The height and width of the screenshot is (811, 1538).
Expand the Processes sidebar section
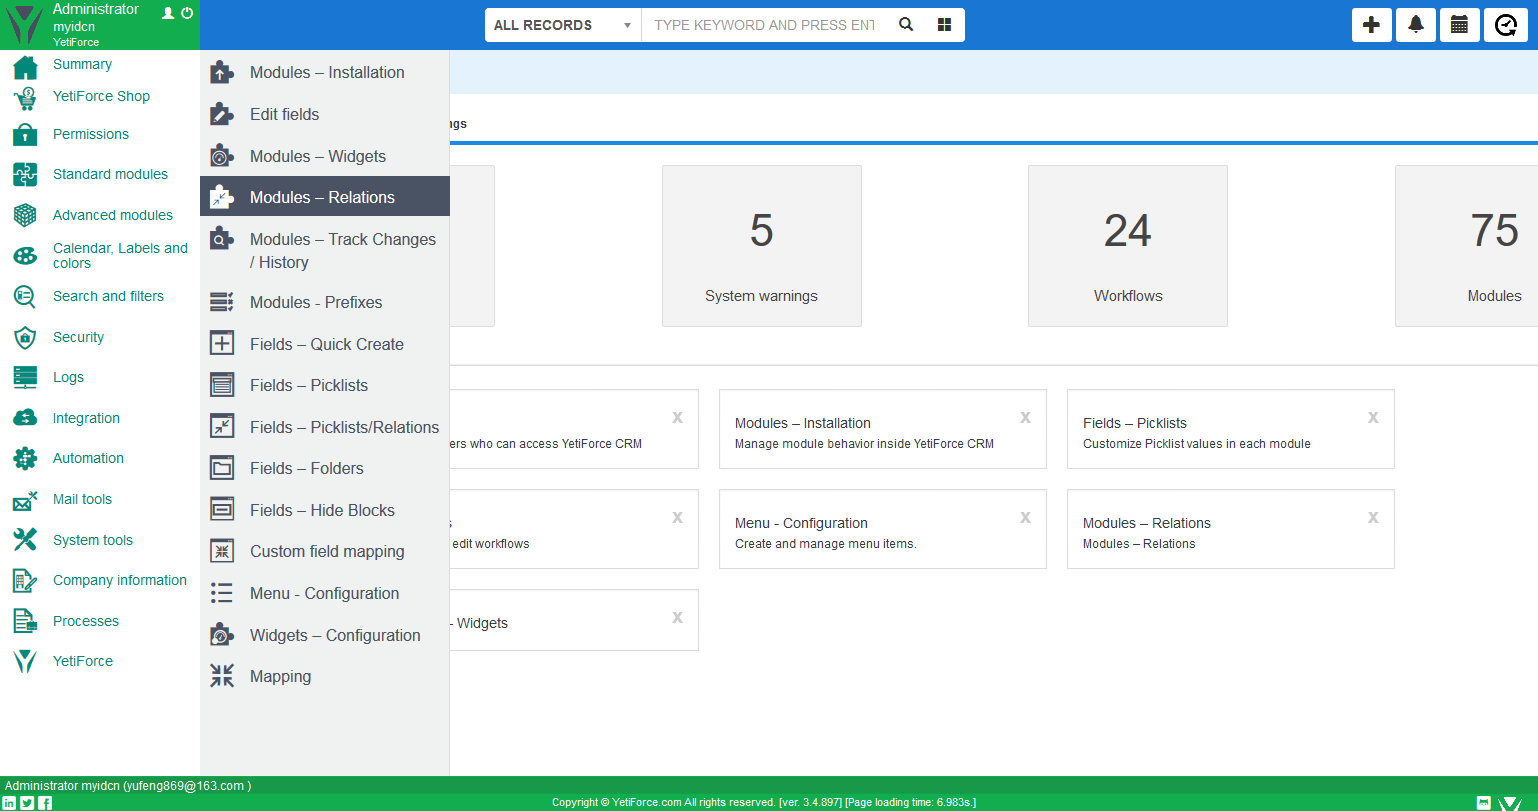click(x=100, y=621)
